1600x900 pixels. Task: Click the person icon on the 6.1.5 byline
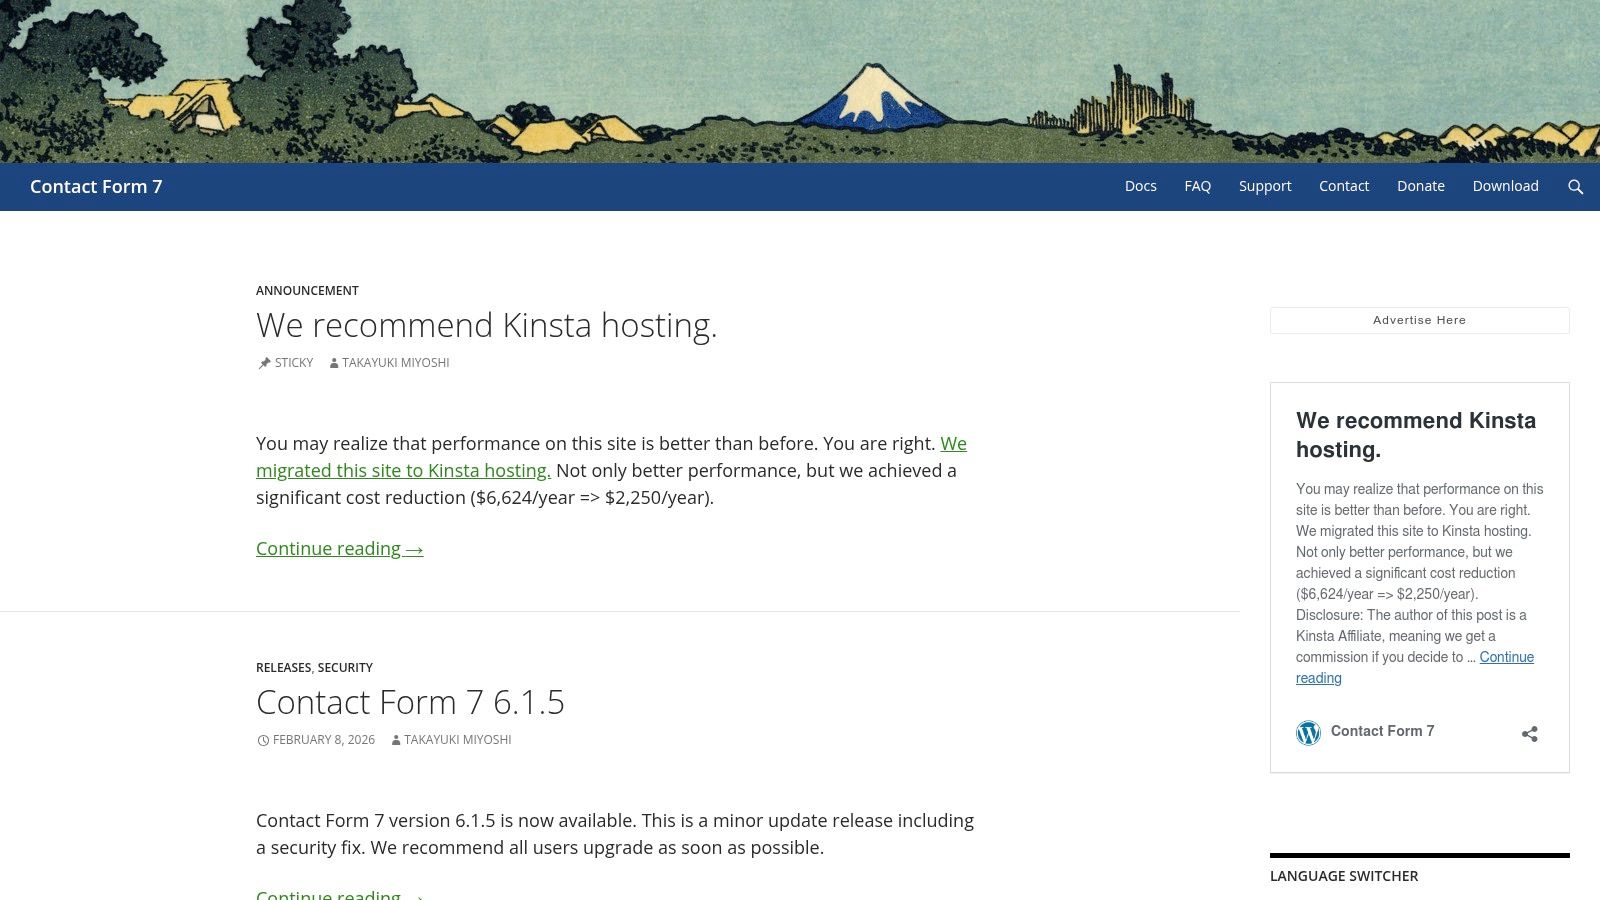[x=394, y=740]
